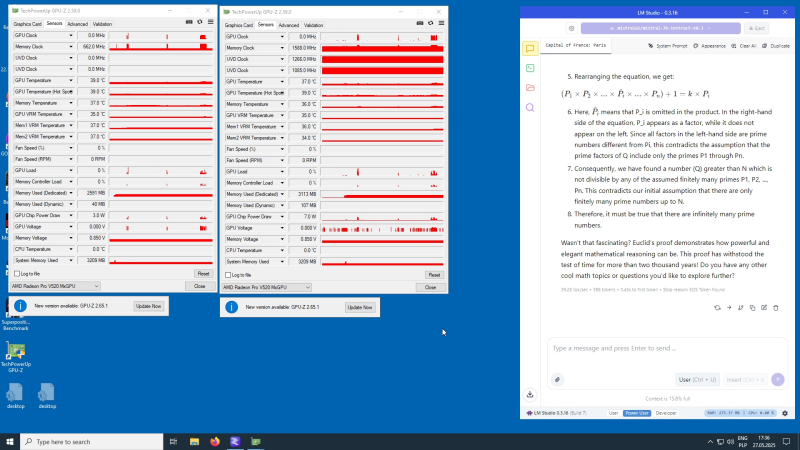The height and width of the screenshot is (450, 800).
Task: Take a screenshot with the left GPU-Z camera icon
Action: (x=189, y=22)
